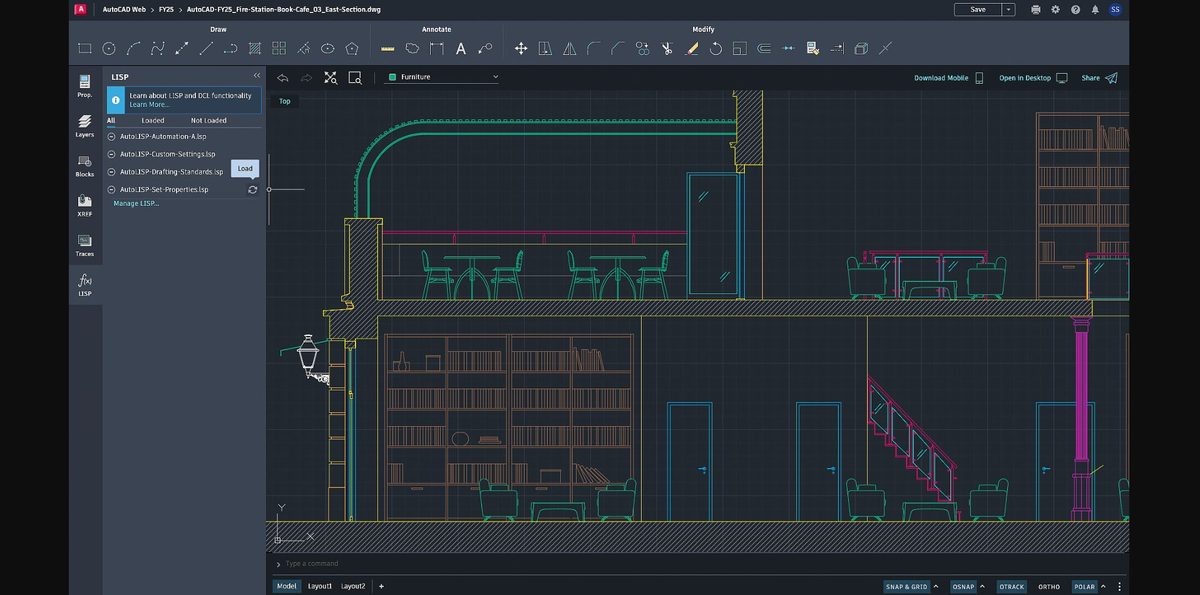
Task: Click the command line input field
Action: click(x=697, y=564)
